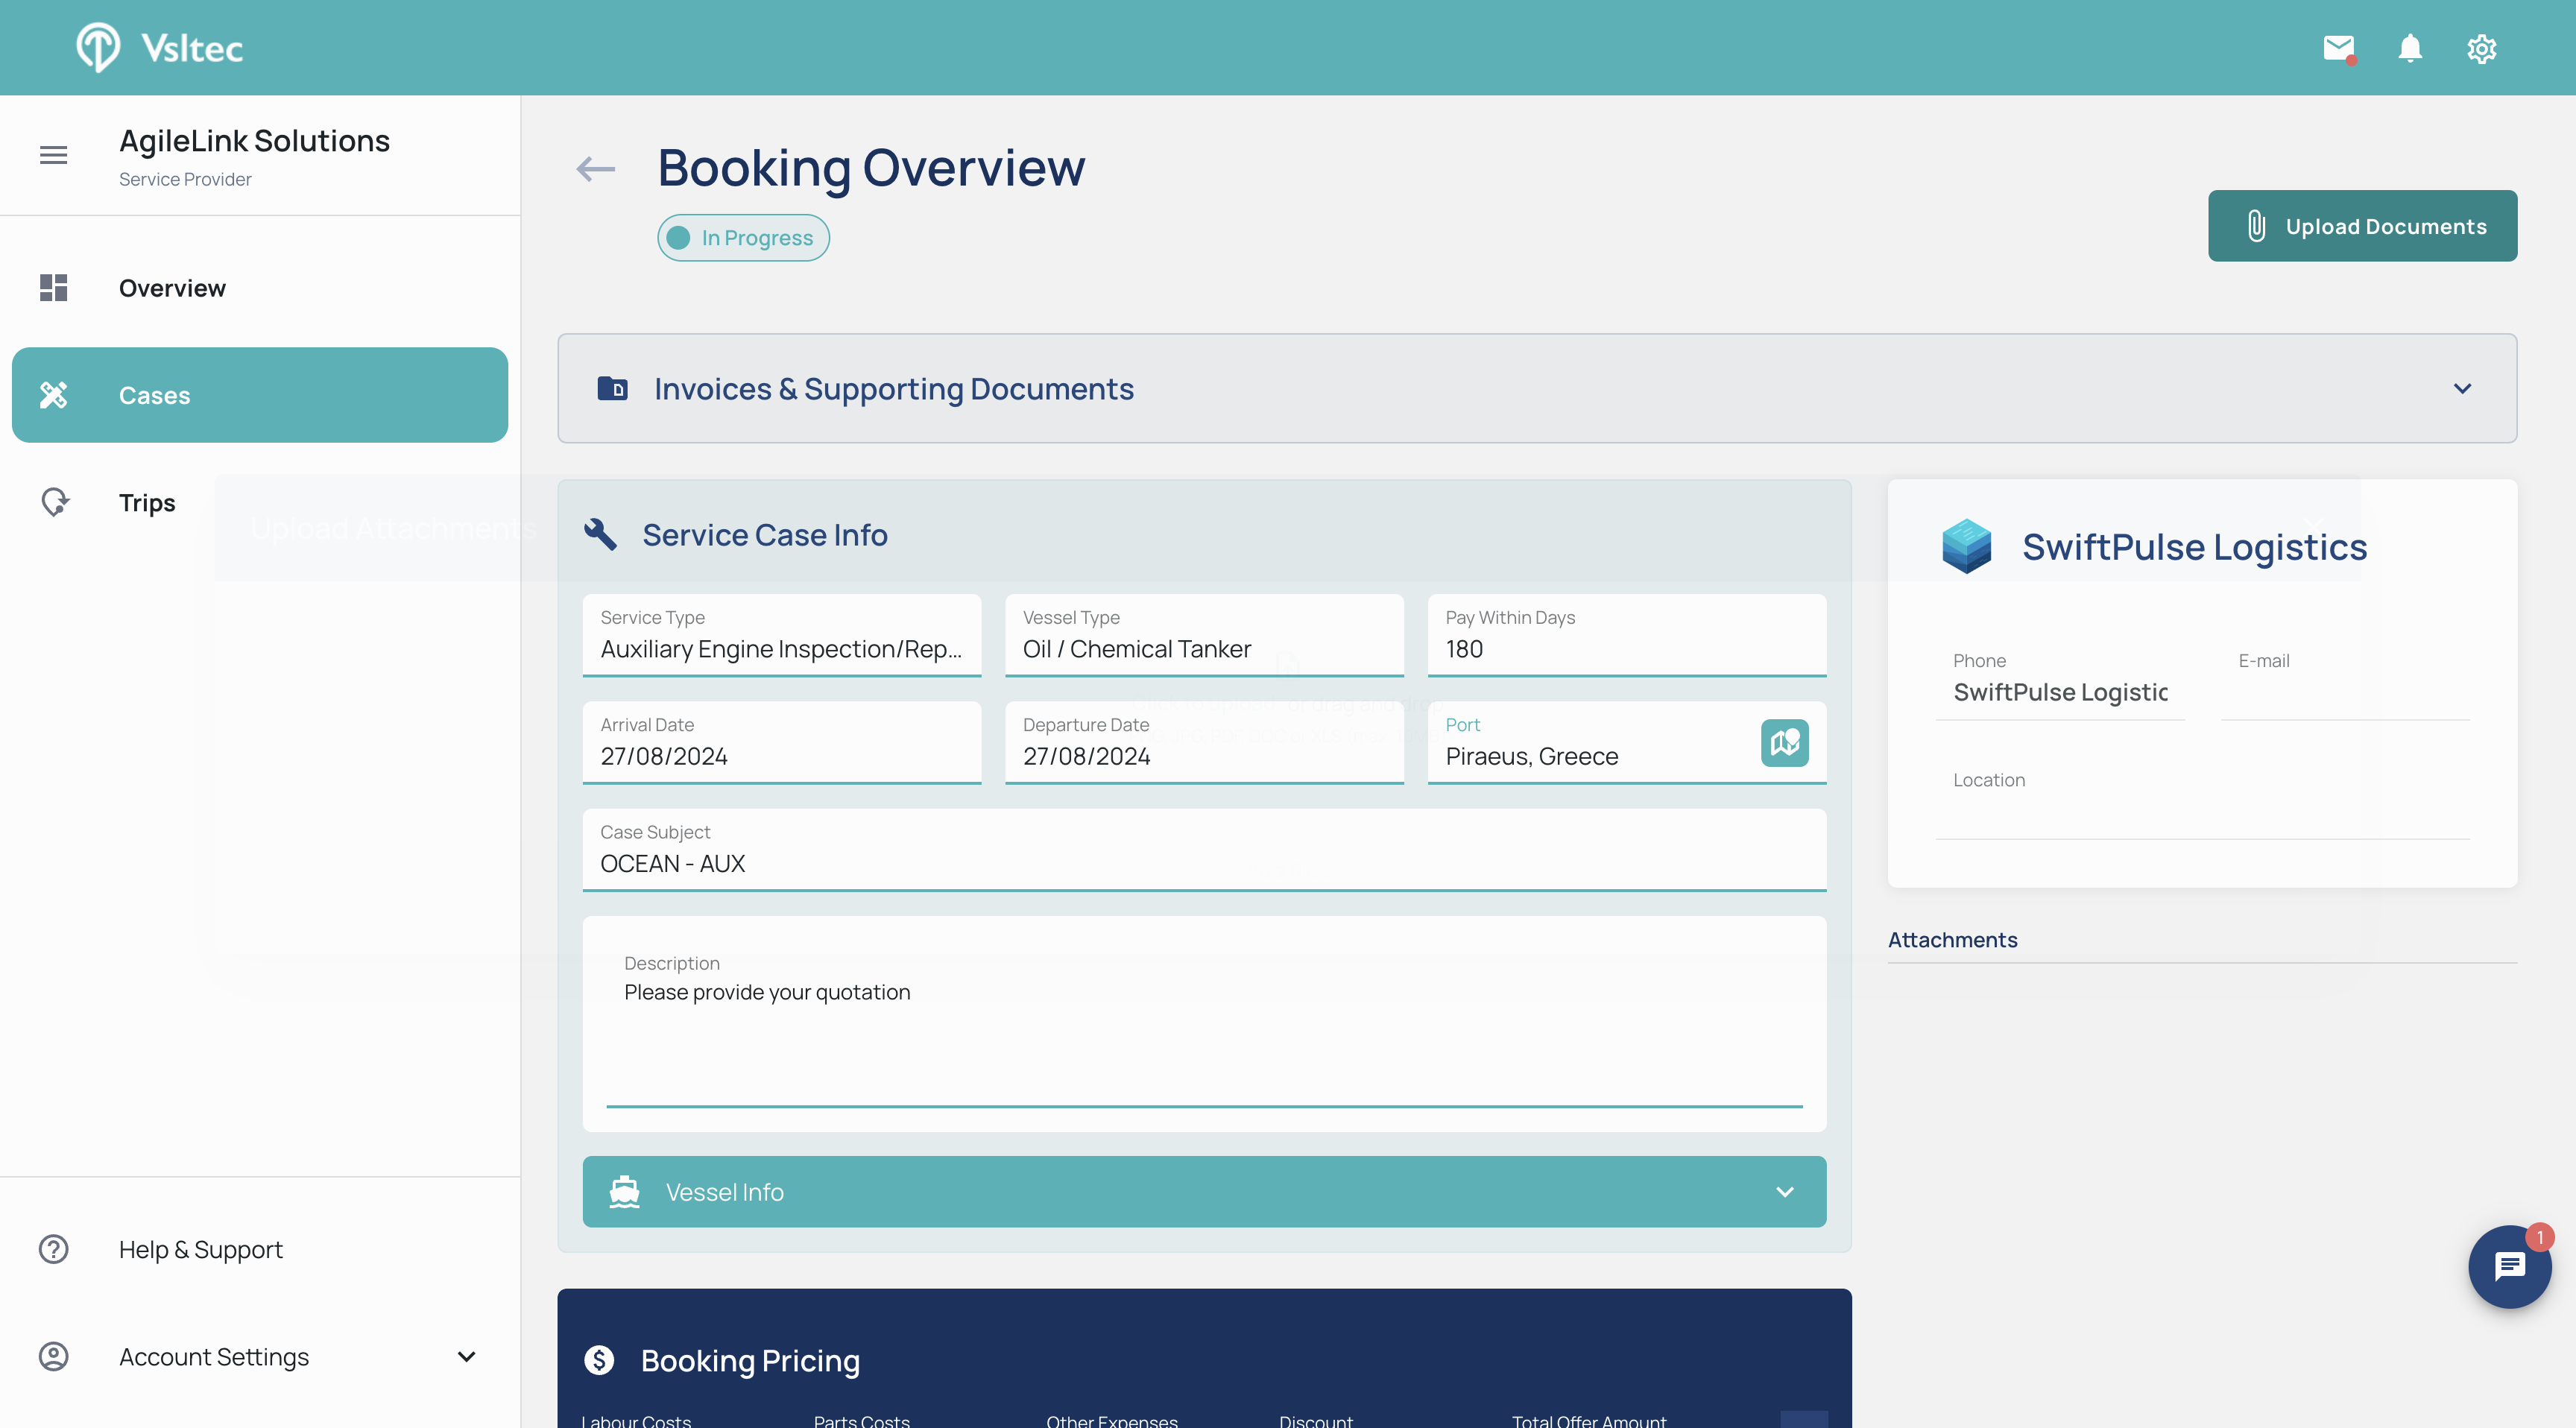Click the Service Case Info wrench icon
This screenshot has width=2576, height=1428.
[600, 534]
